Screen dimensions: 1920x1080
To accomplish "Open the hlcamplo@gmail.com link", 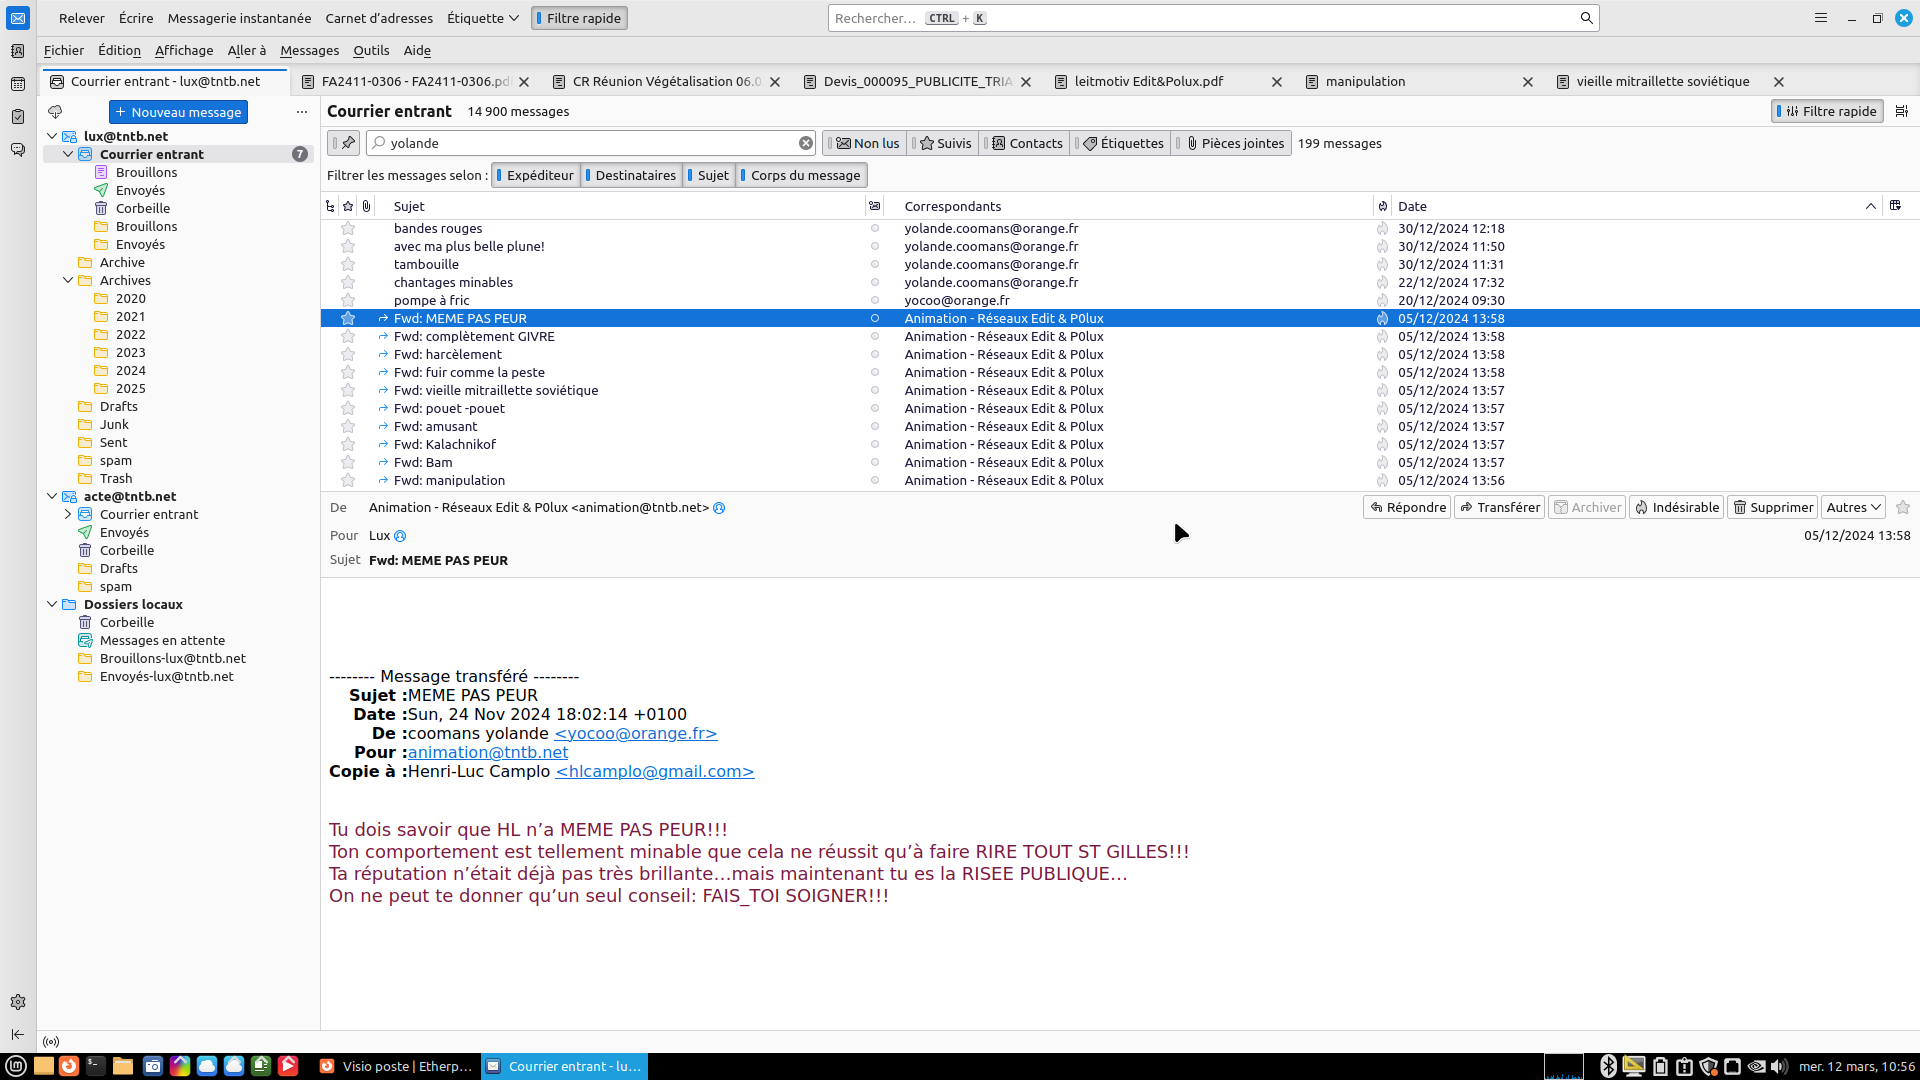I will 654,771.
